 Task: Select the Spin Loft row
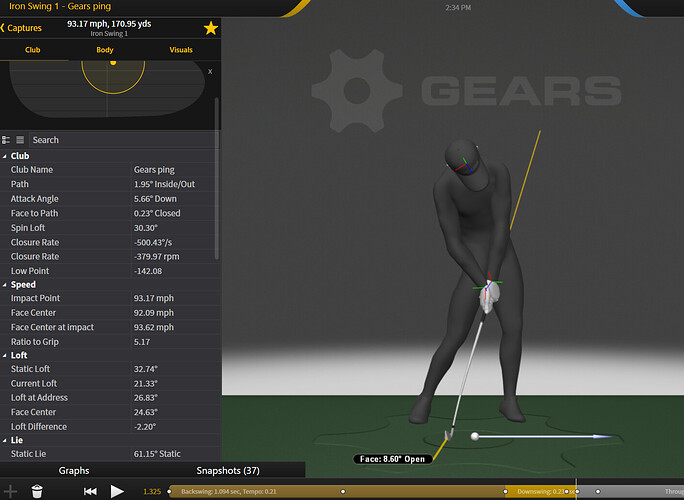tap(109, 228)
